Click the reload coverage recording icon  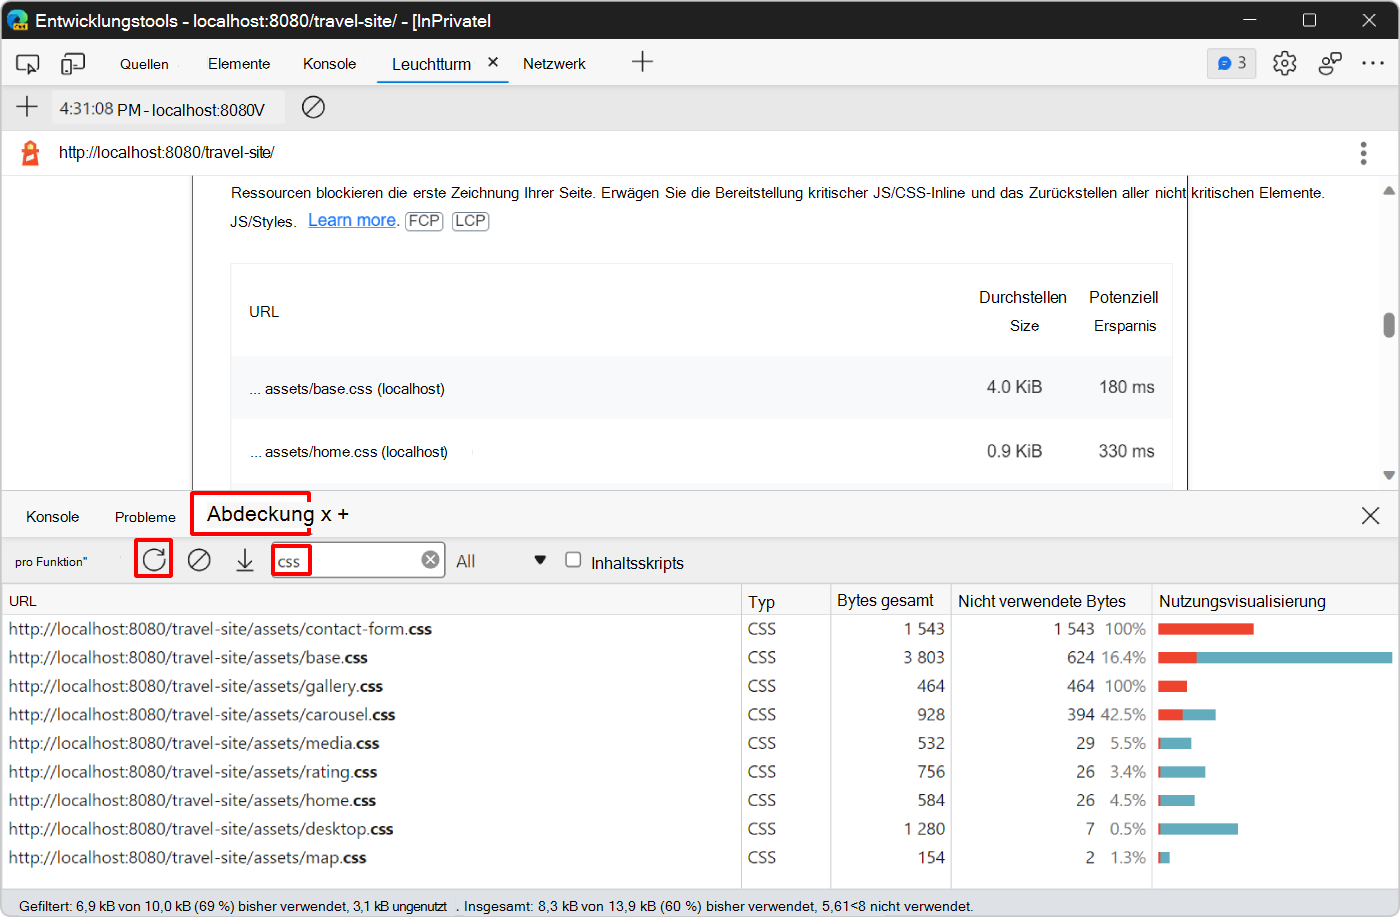click(154, 560)
